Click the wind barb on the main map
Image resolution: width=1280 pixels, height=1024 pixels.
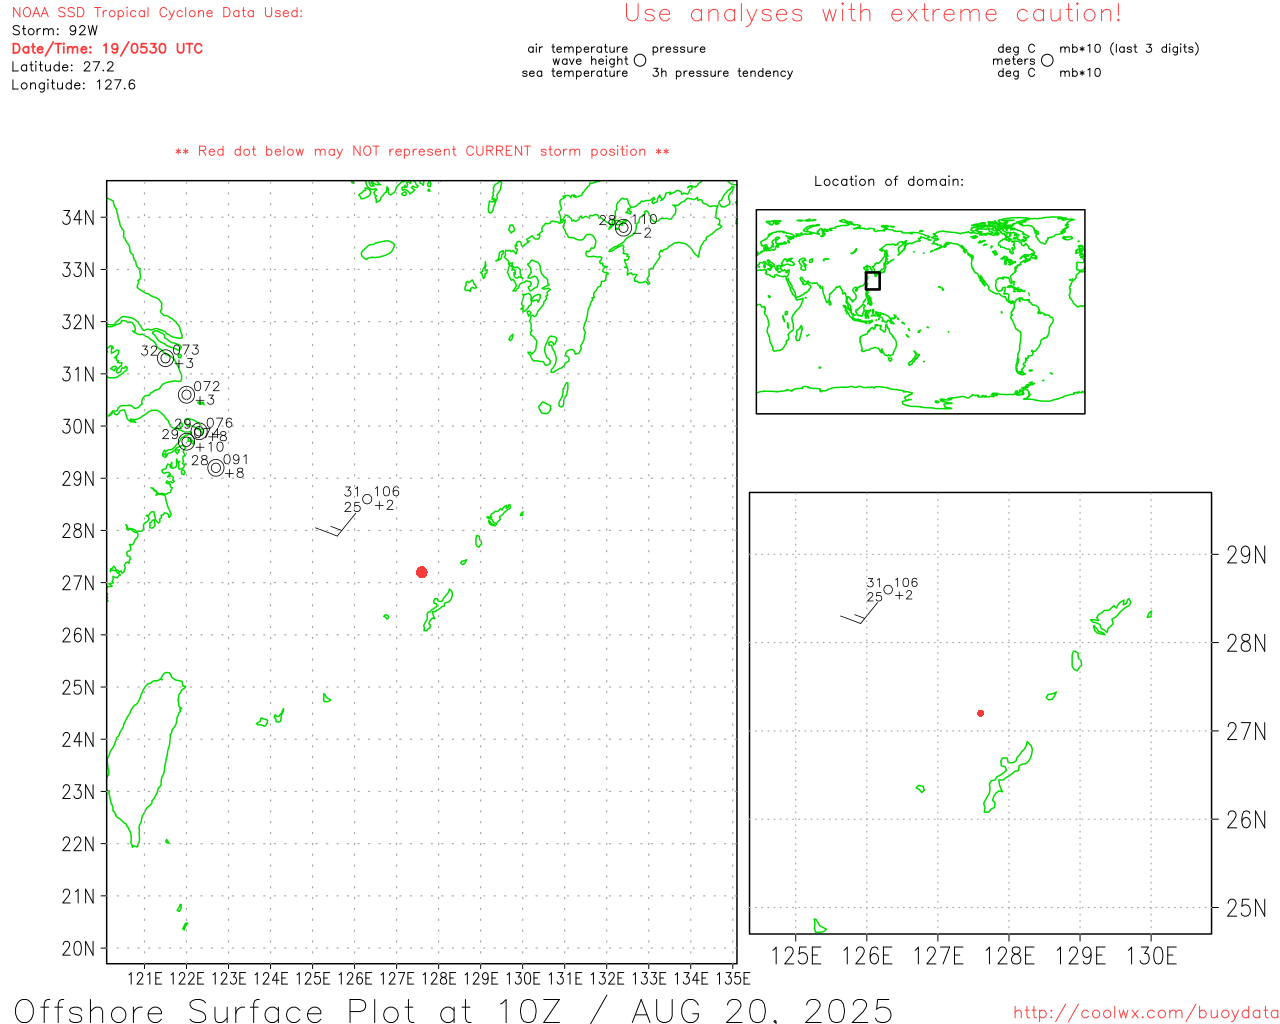click(337, 524)
